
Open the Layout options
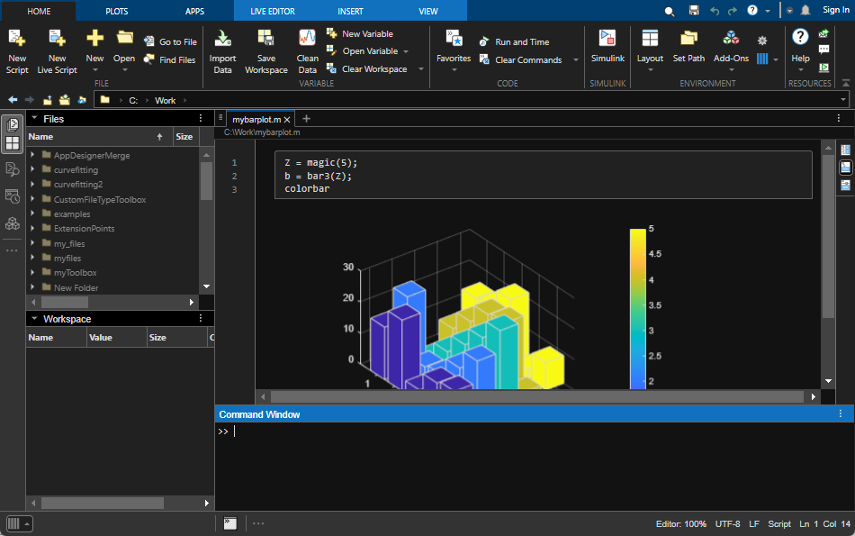pos(650,40)
